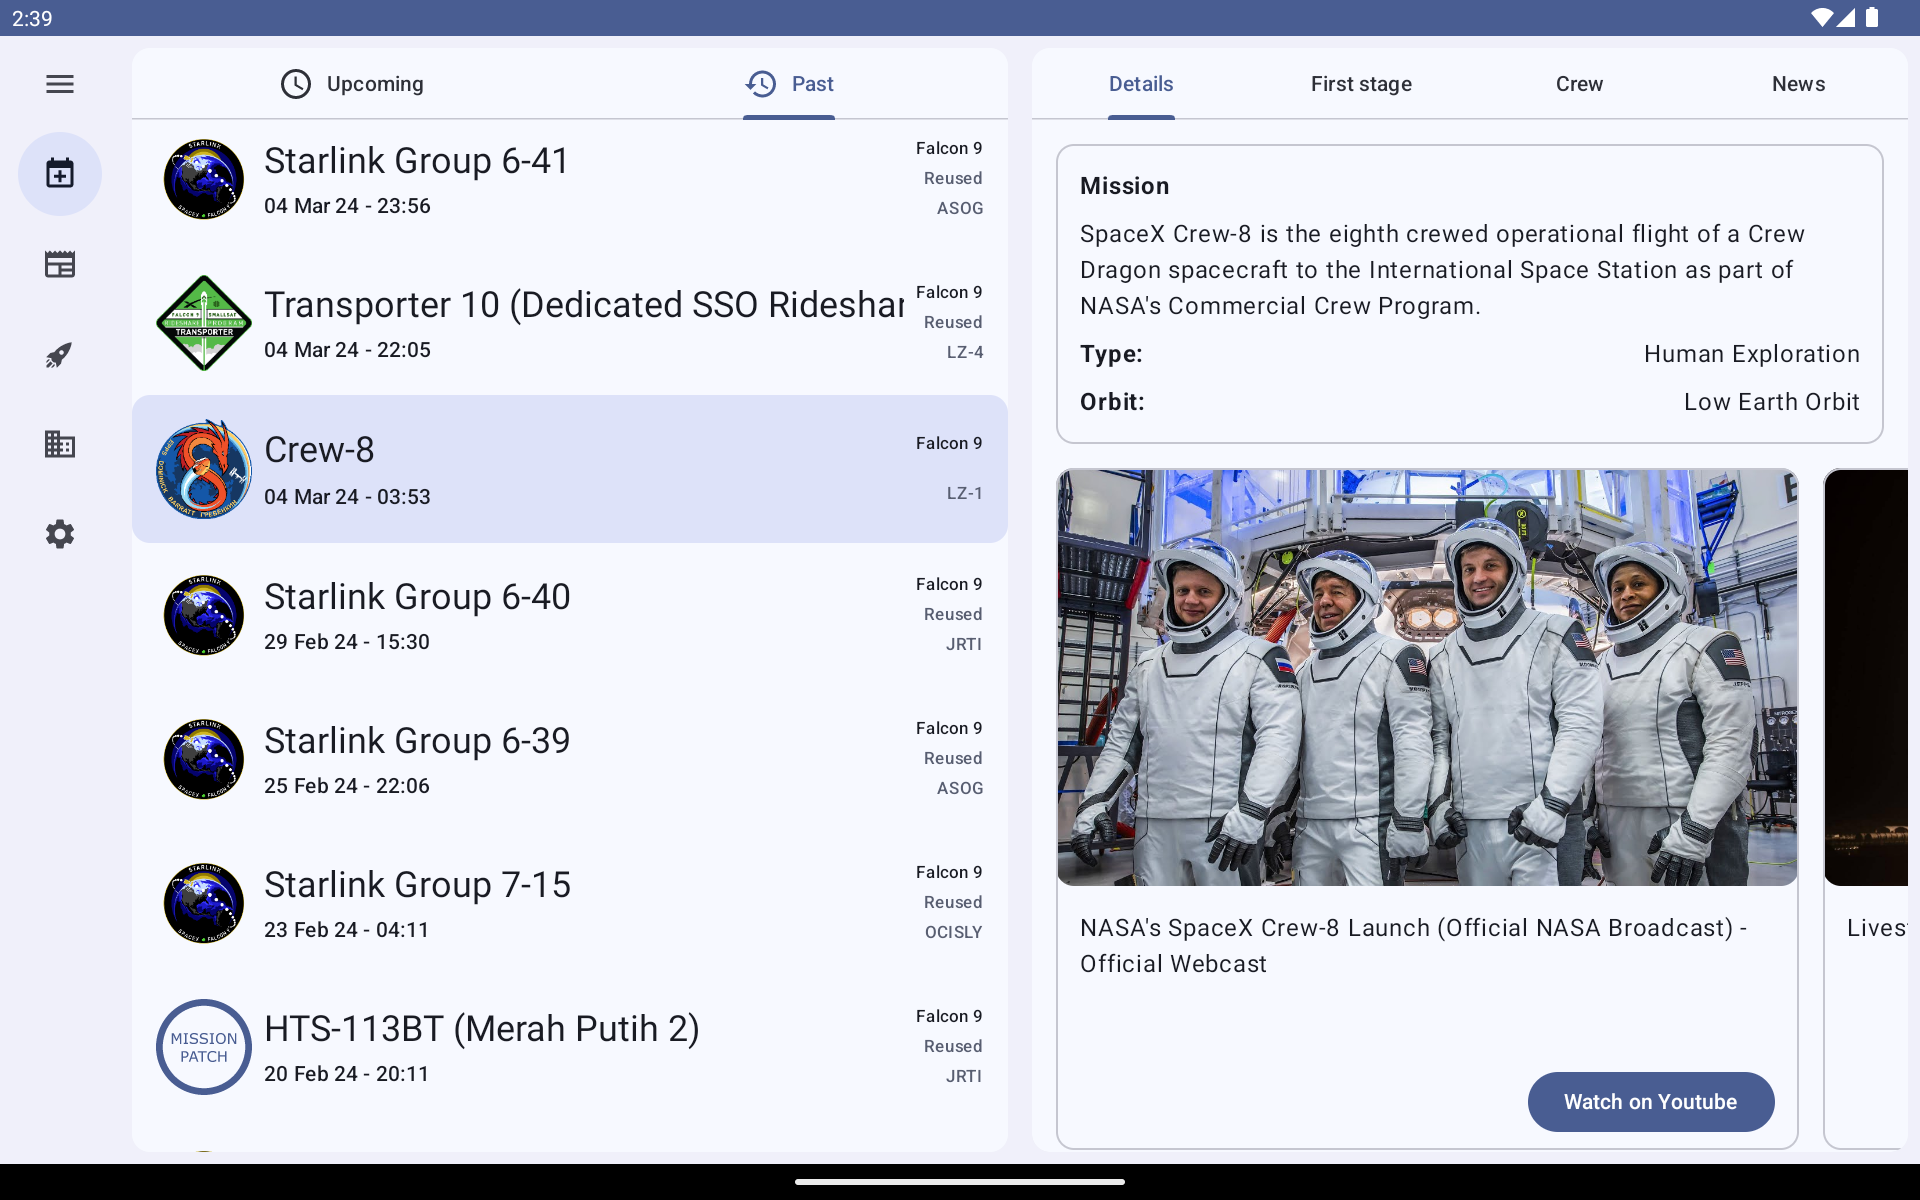Click the LZ-1 landing label on Crew-8
This screenshot has width=1920, height=1200.
tap(965, 493)
